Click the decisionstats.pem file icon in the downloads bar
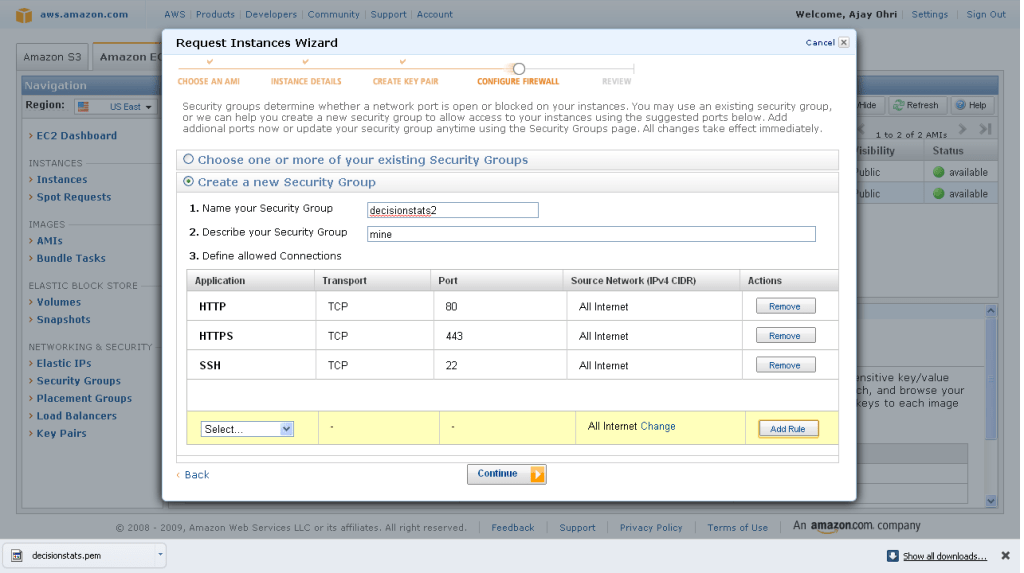 [x=17, y=556]
